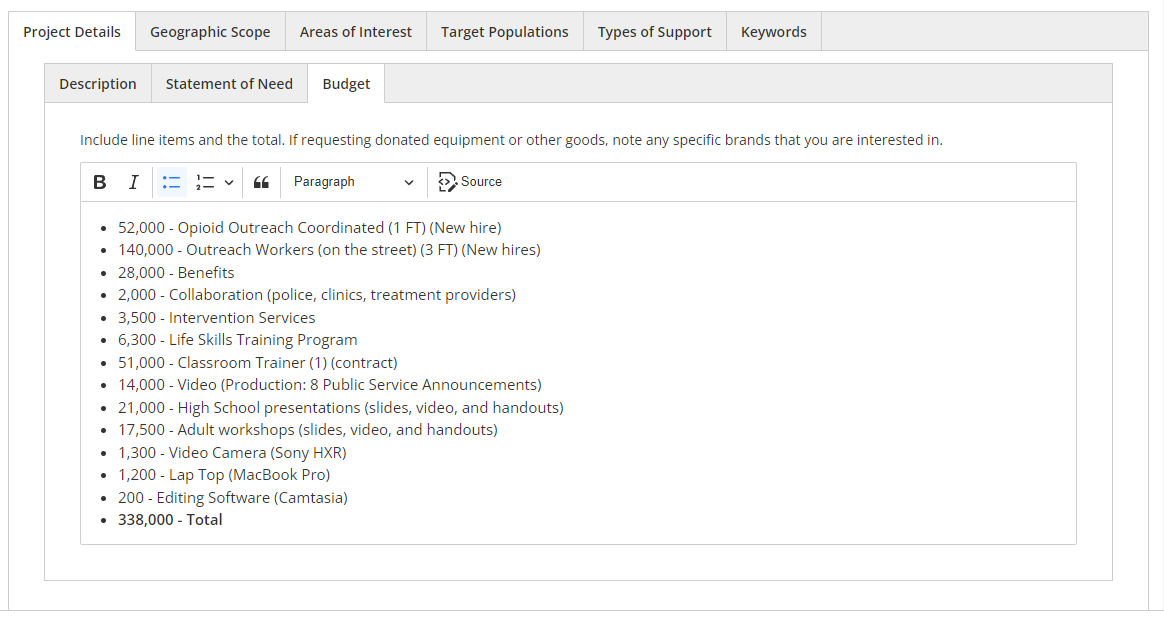Image resolution: width=1164 pixels, height=619 pixels.
Task: Click the Editing Software (Camtasia) line
Action: (x=232, y=498)
